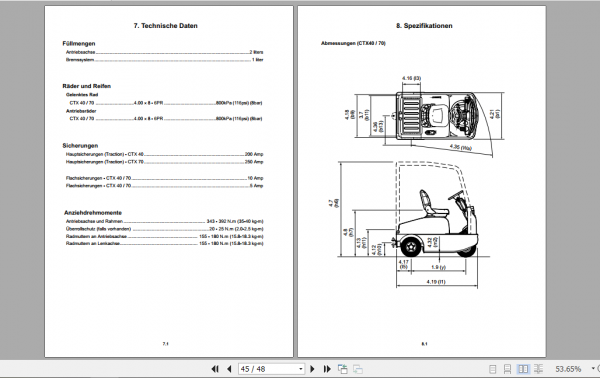
Task: Click the Flachsicherungen 5 Amp row
Action: click(165, 186)
